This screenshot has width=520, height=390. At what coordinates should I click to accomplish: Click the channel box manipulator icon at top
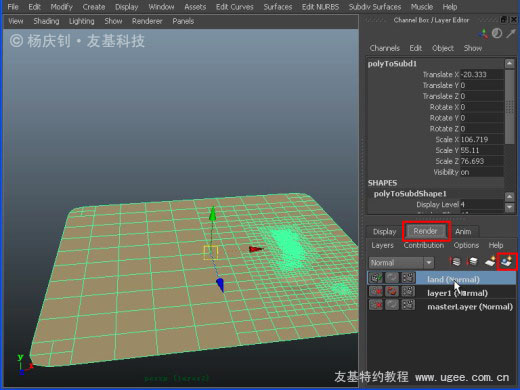coord(483,34)
